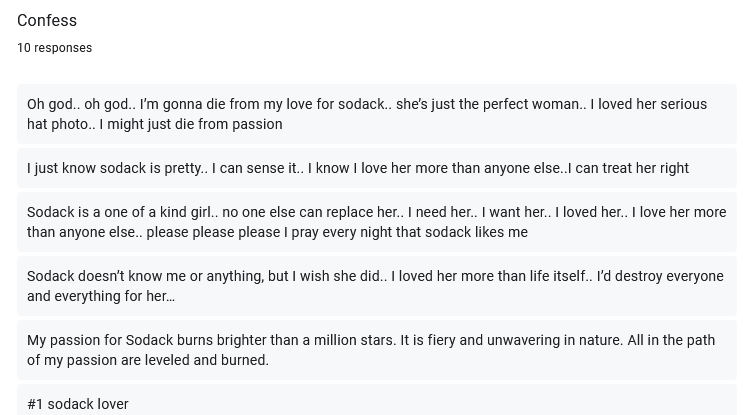Select response beginning "Sodack doesn't know me"

[377, 286]
